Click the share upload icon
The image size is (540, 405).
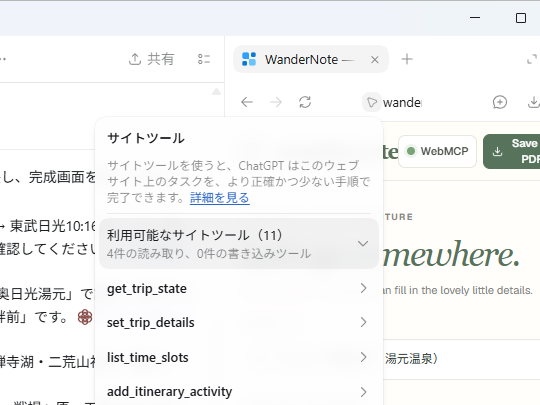pos(135,59)
